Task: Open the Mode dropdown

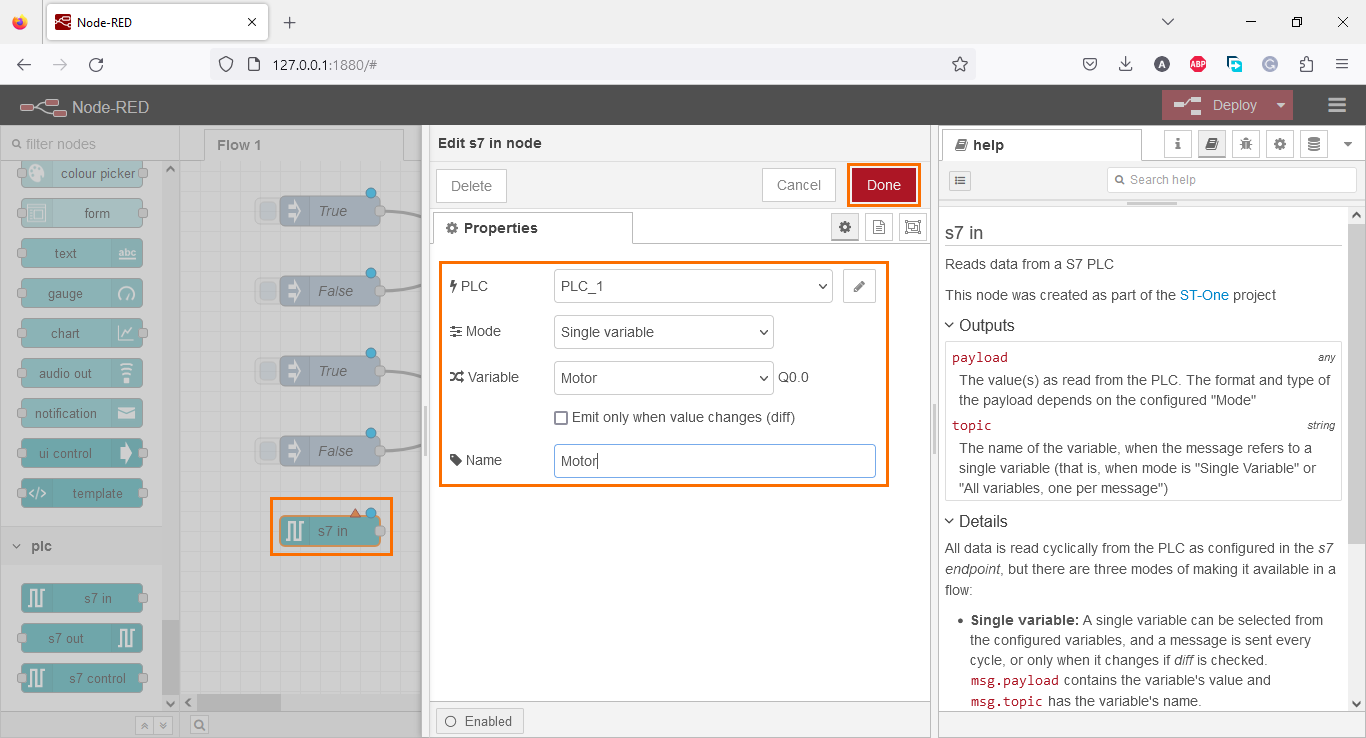Action: coord(663,331)
